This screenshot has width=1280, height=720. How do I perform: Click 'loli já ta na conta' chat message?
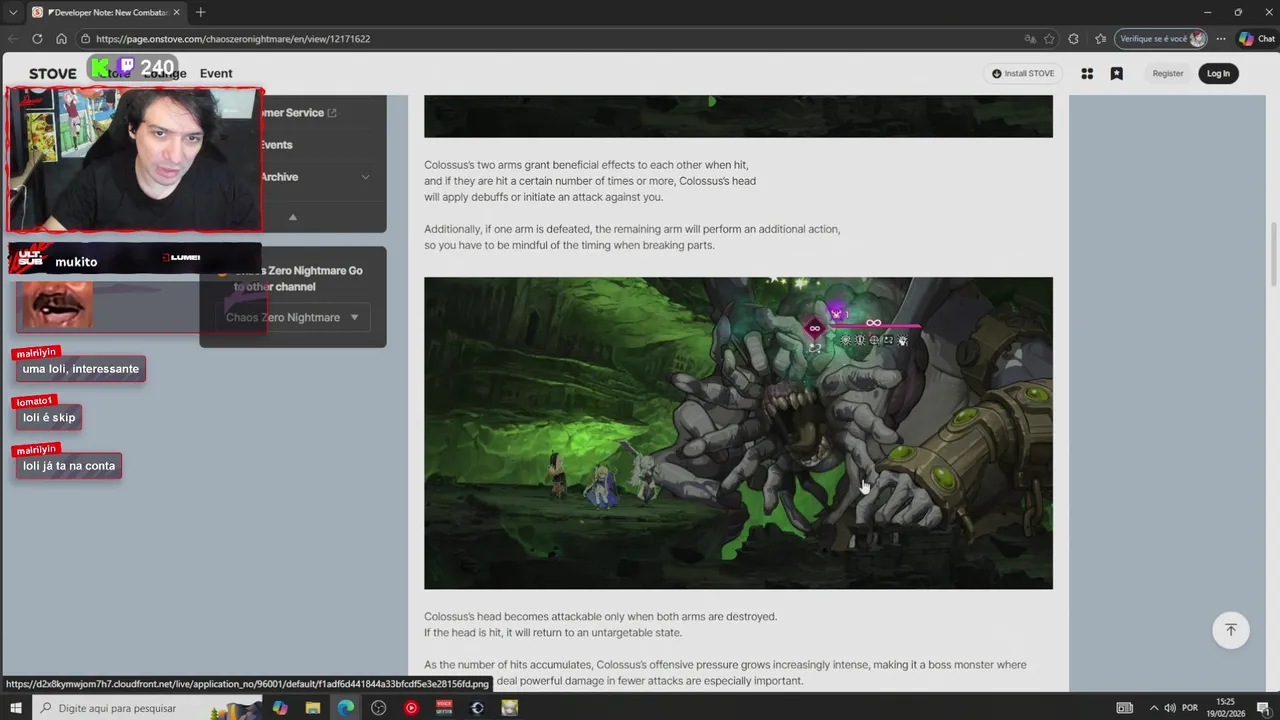click(69, 466)
